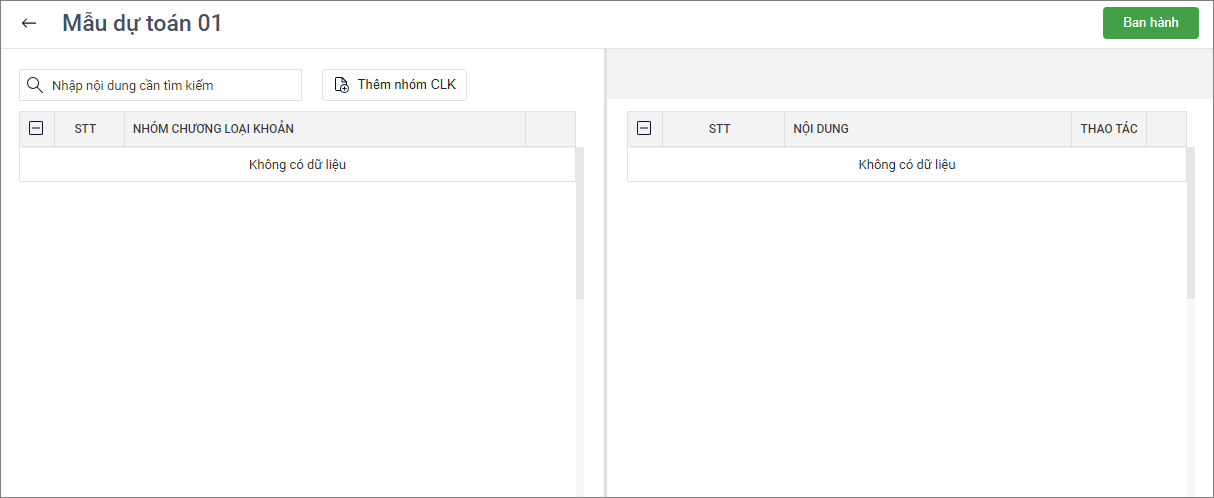Click the 'Mẫu dự toán 01' title

click(x=142, y=23)
